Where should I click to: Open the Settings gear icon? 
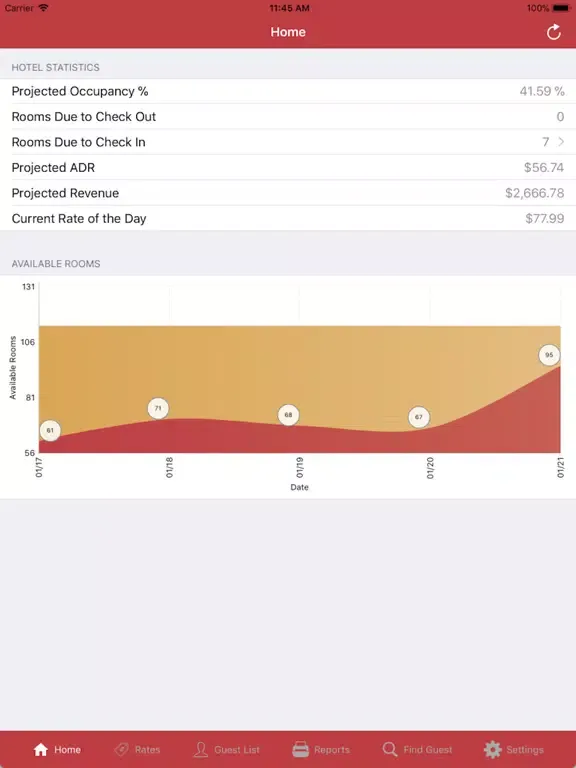(x=493, y=749)
